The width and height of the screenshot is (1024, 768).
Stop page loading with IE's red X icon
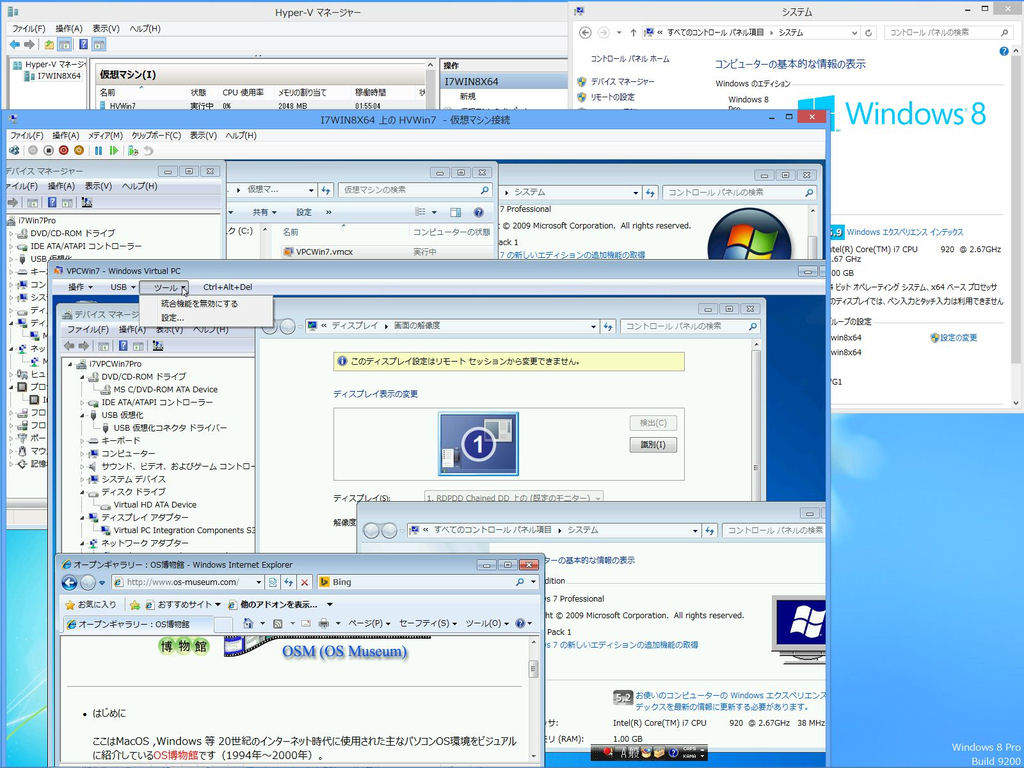(x=304, y=582)
